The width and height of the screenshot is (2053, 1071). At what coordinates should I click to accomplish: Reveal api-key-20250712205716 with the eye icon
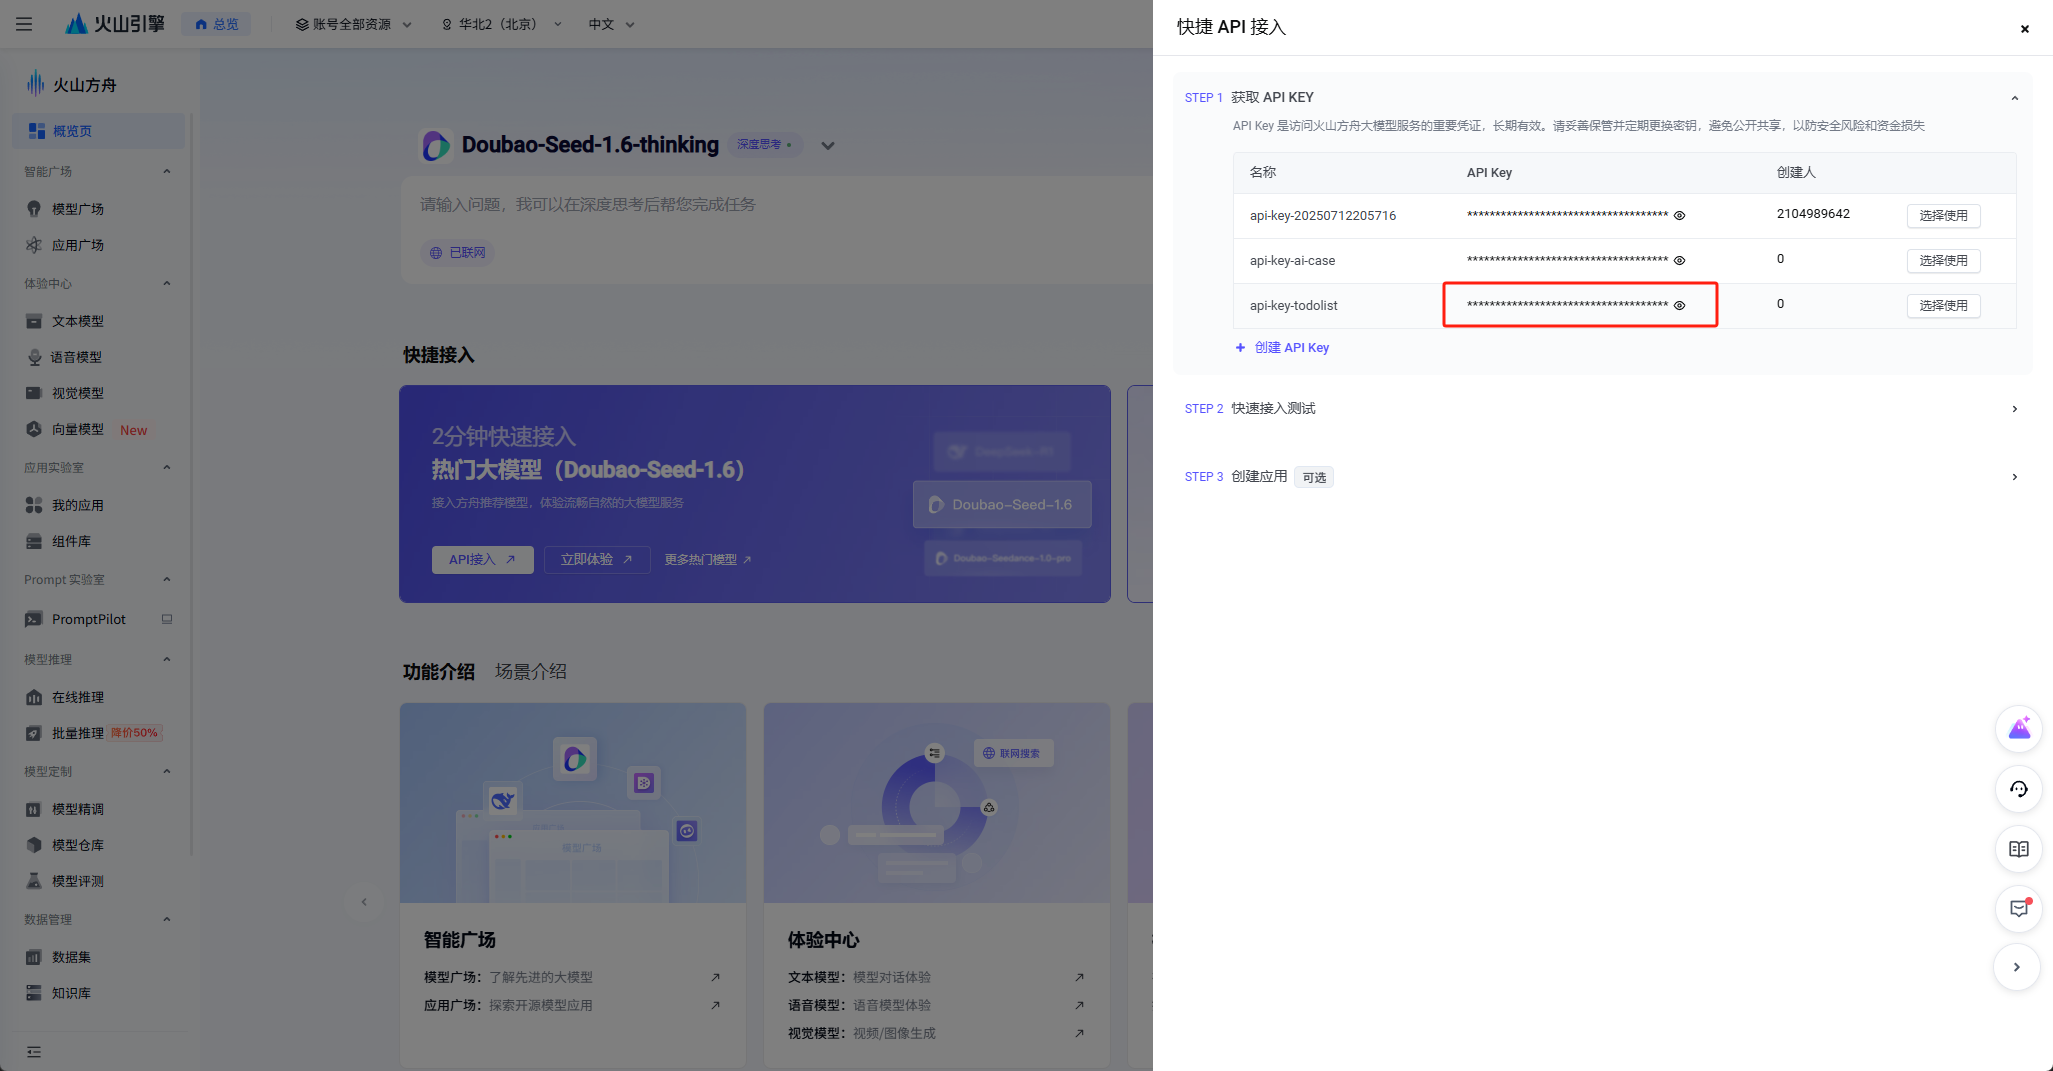[1680, 216]
